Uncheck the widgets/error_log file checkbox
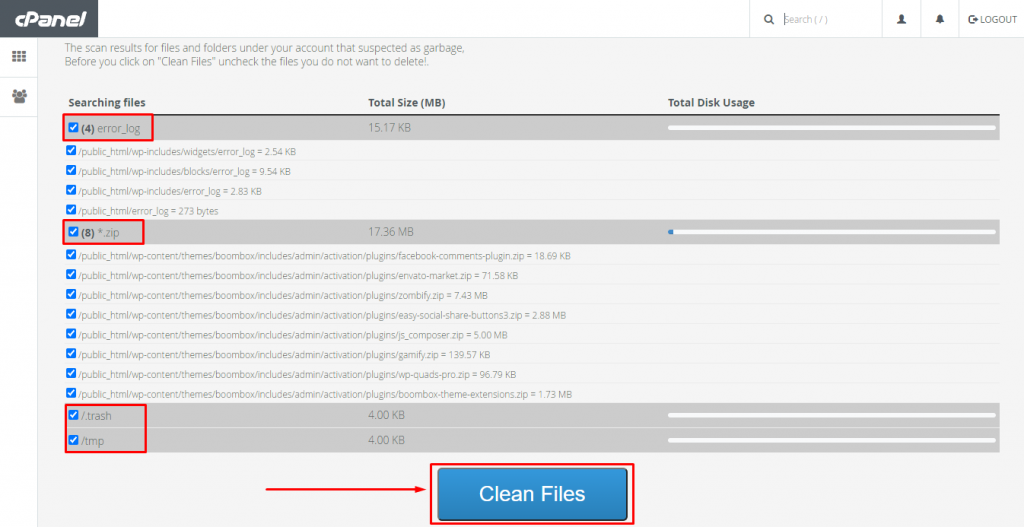 [x=71, y=150]
